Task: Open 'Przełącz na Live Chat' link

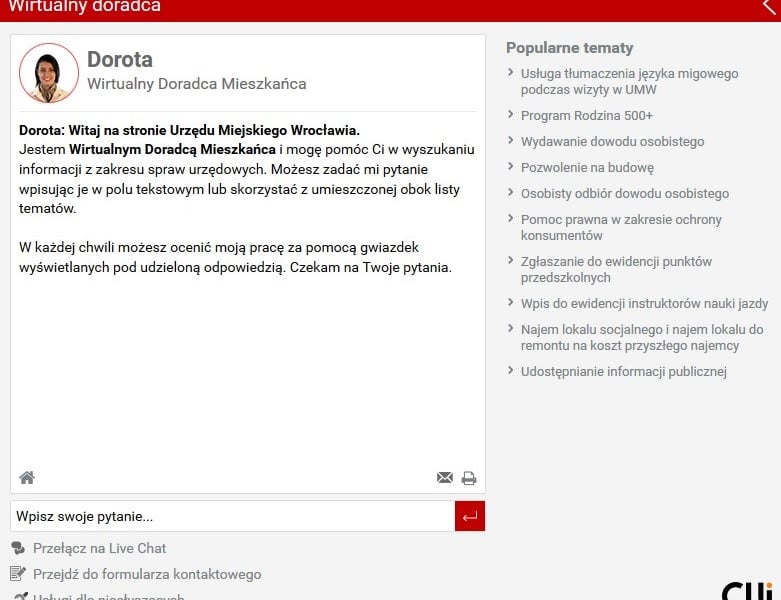Action: click(x=100, y=548)
